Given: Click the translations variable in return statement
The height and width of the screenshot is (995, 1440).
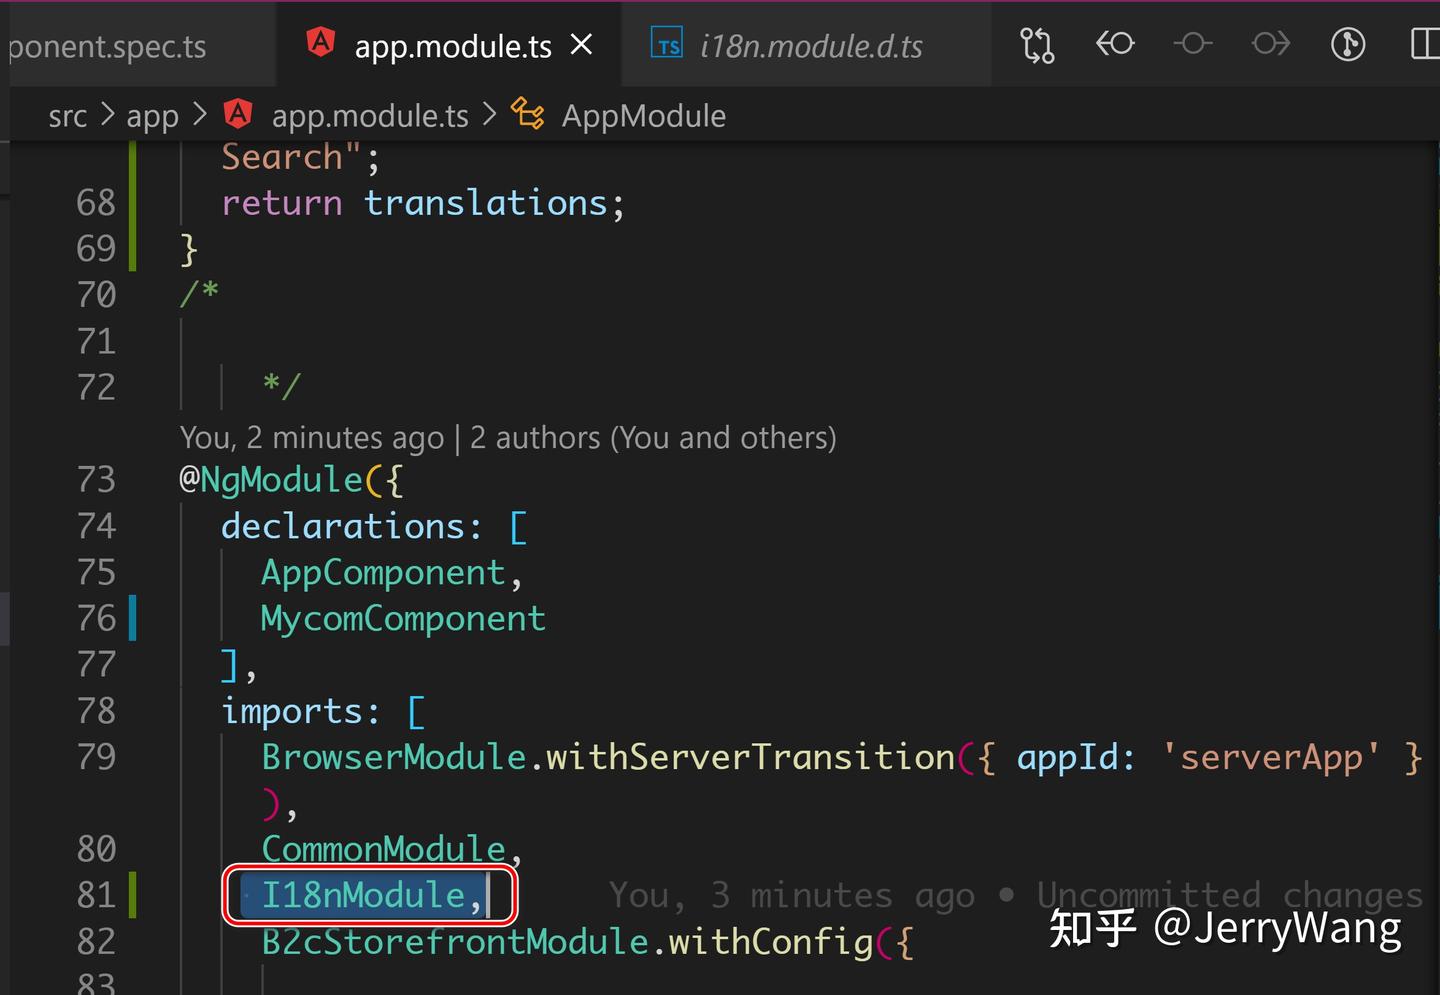Looking at the screenshot, I should pyautogui.click(x=485, y=203).
